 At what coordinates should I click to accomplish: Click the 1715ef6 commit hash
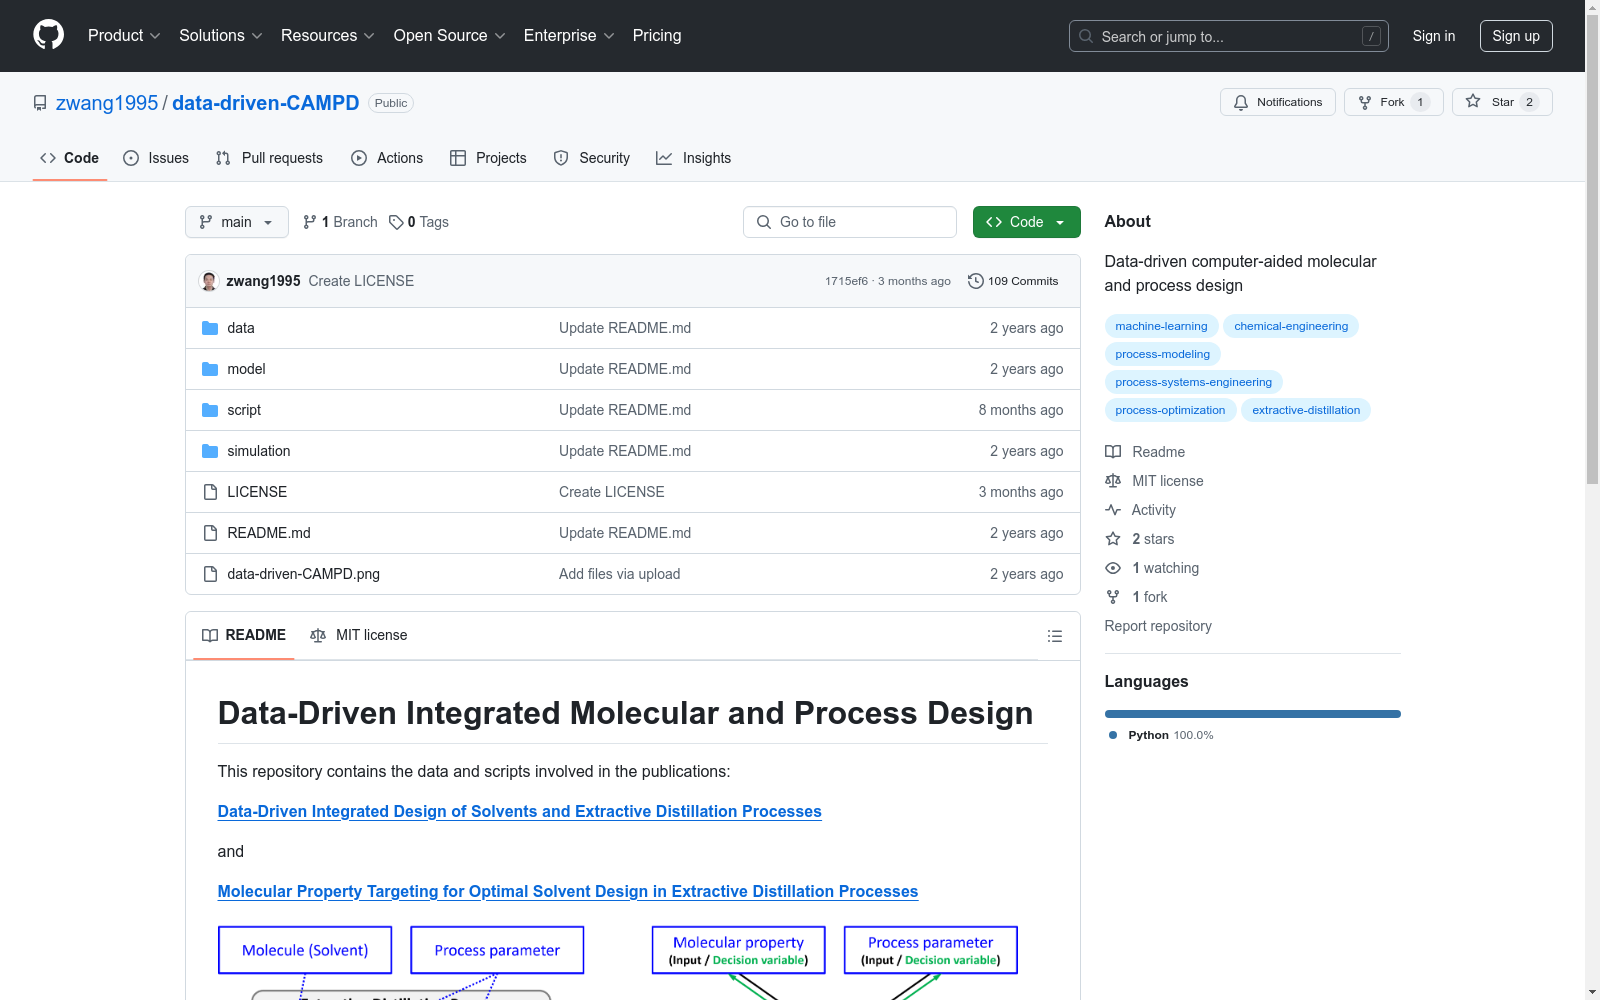point(846,281)
